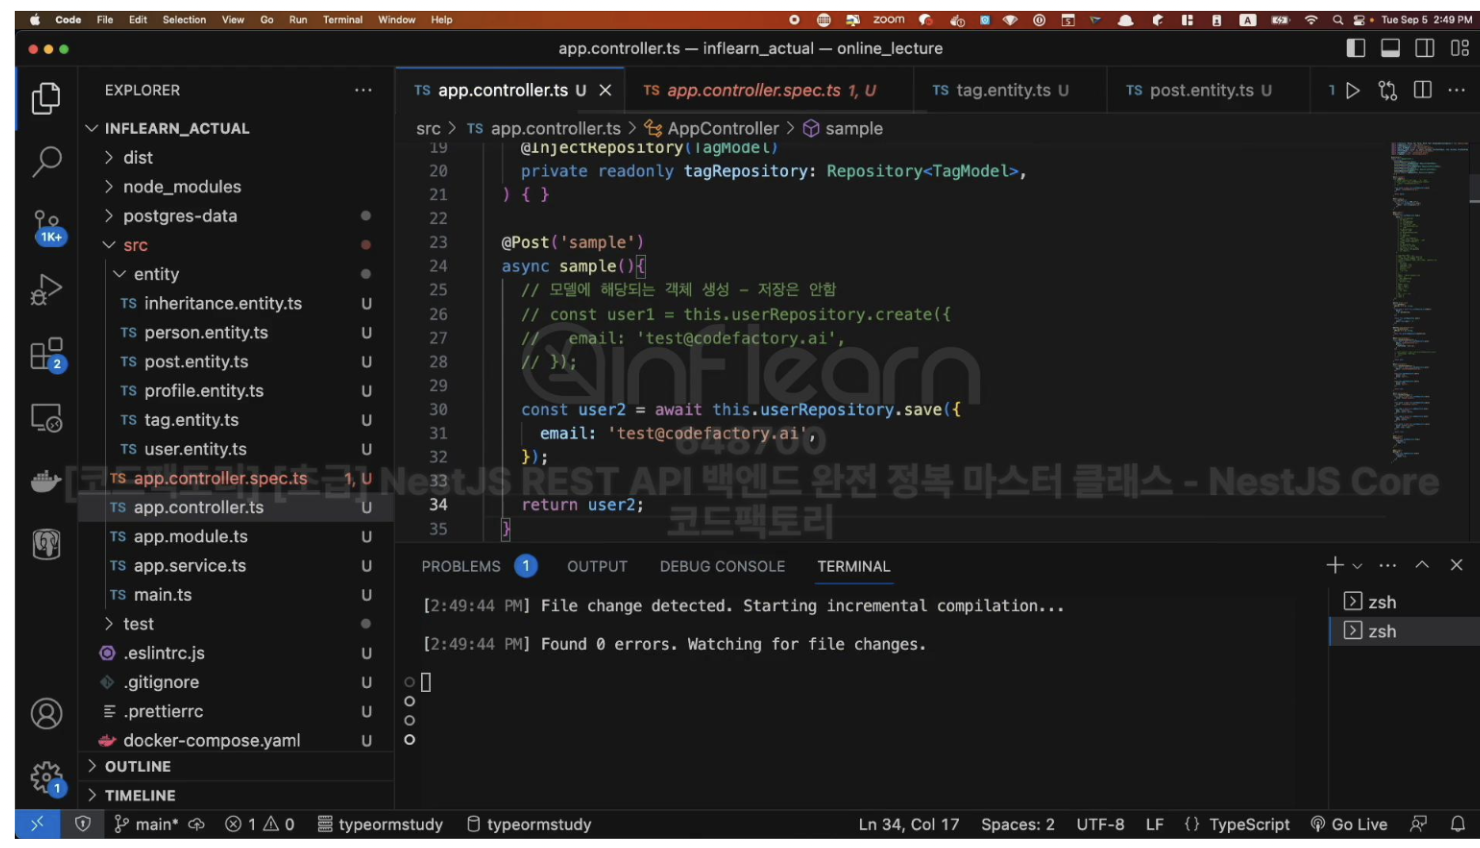Synchronize changes cloud icon in status bar
Viewport: 1480px width, 848px height.
pos(196,824)
